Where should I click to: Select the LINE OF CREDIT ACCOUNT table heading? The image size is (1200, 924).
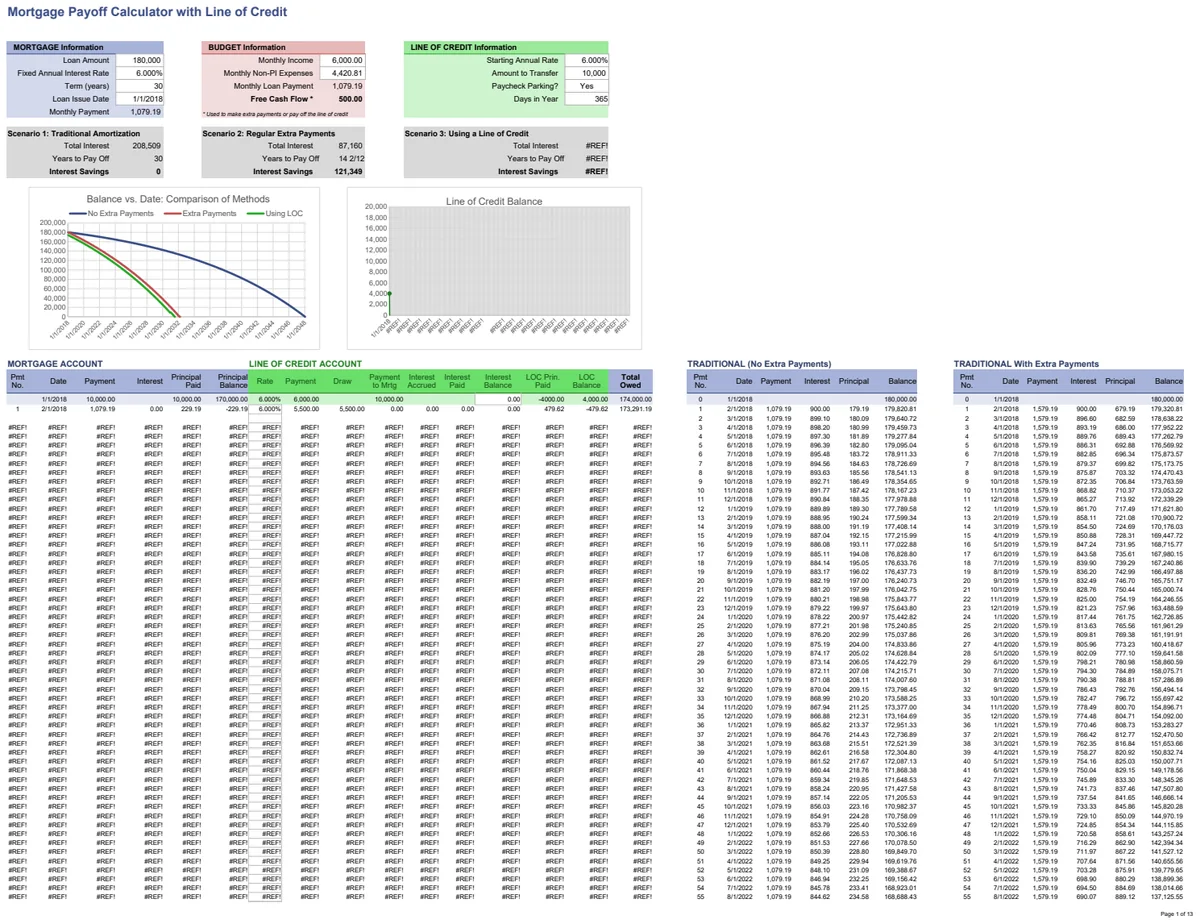[305, 363]
